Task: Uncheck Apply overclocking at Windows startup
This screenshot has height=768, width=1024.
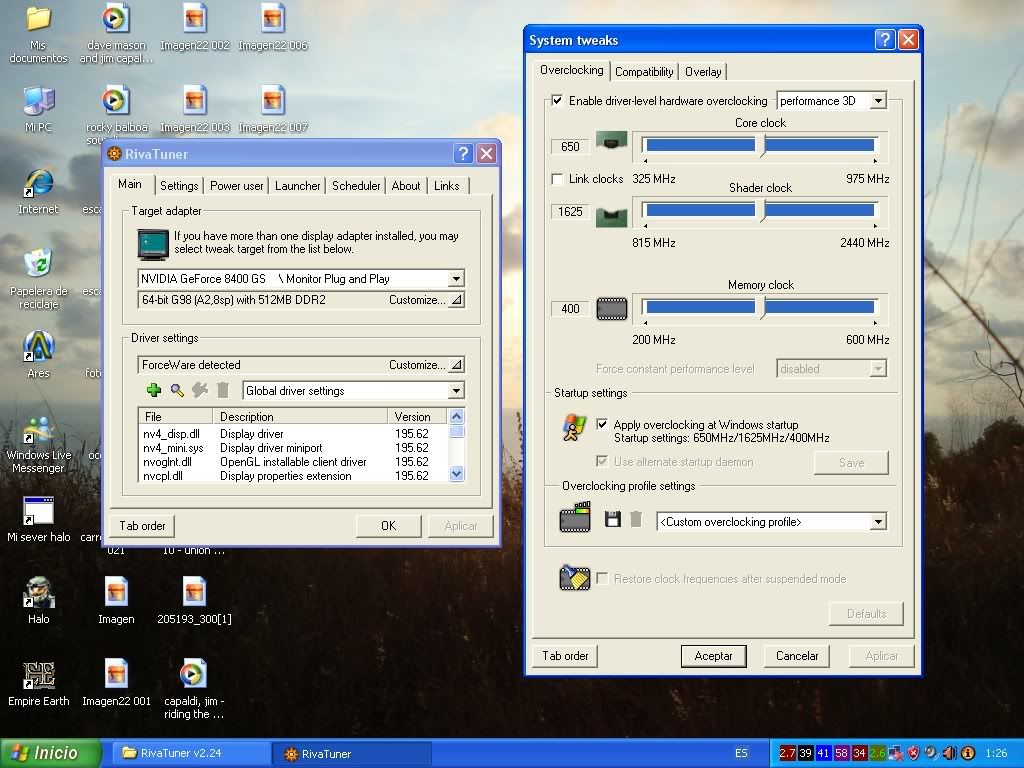Action: [602, 424]
